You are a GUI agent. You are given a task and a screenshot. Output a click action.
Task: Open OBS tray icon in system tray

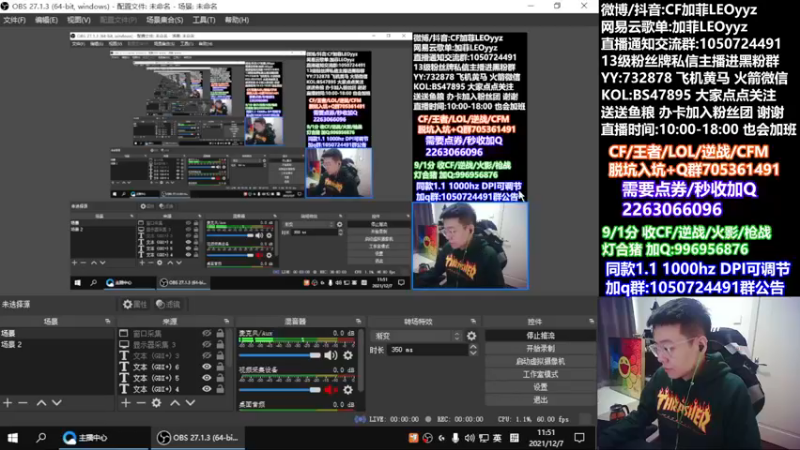pyautogui.click(x=428, y=438)
